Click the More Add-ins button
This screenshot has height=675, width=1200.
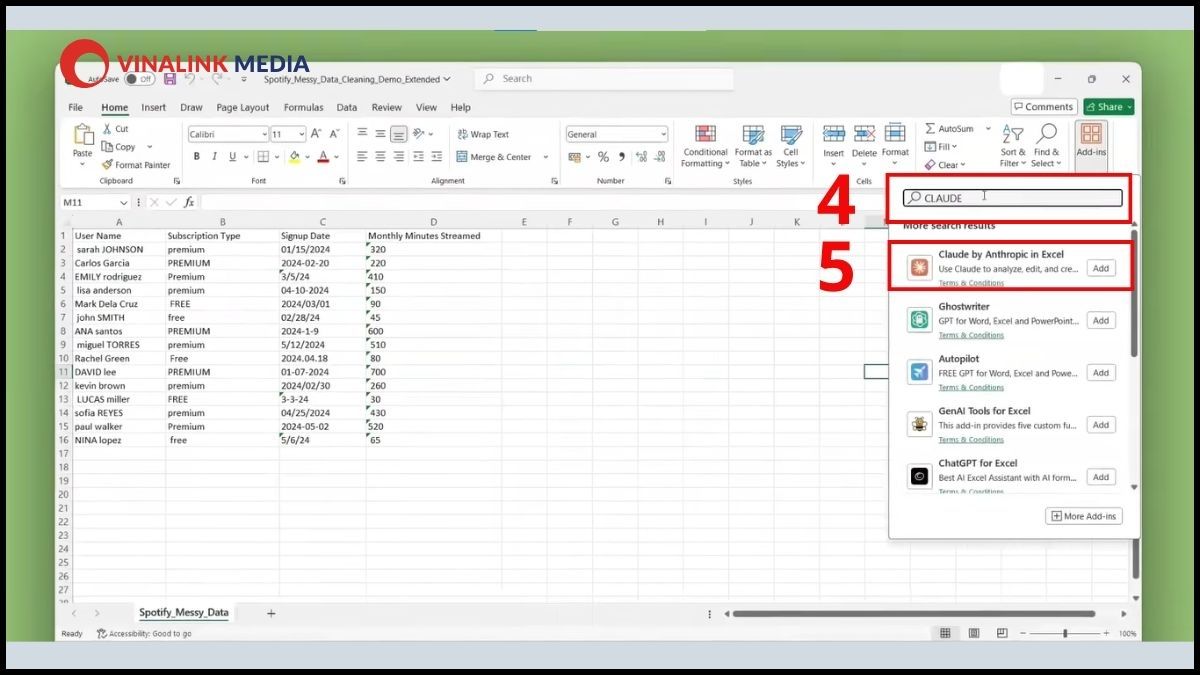pos(1083,516)
